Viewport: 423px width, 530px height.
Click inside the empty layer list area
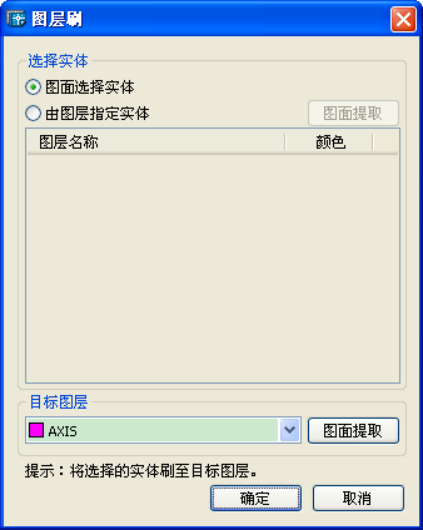(213, 269)
